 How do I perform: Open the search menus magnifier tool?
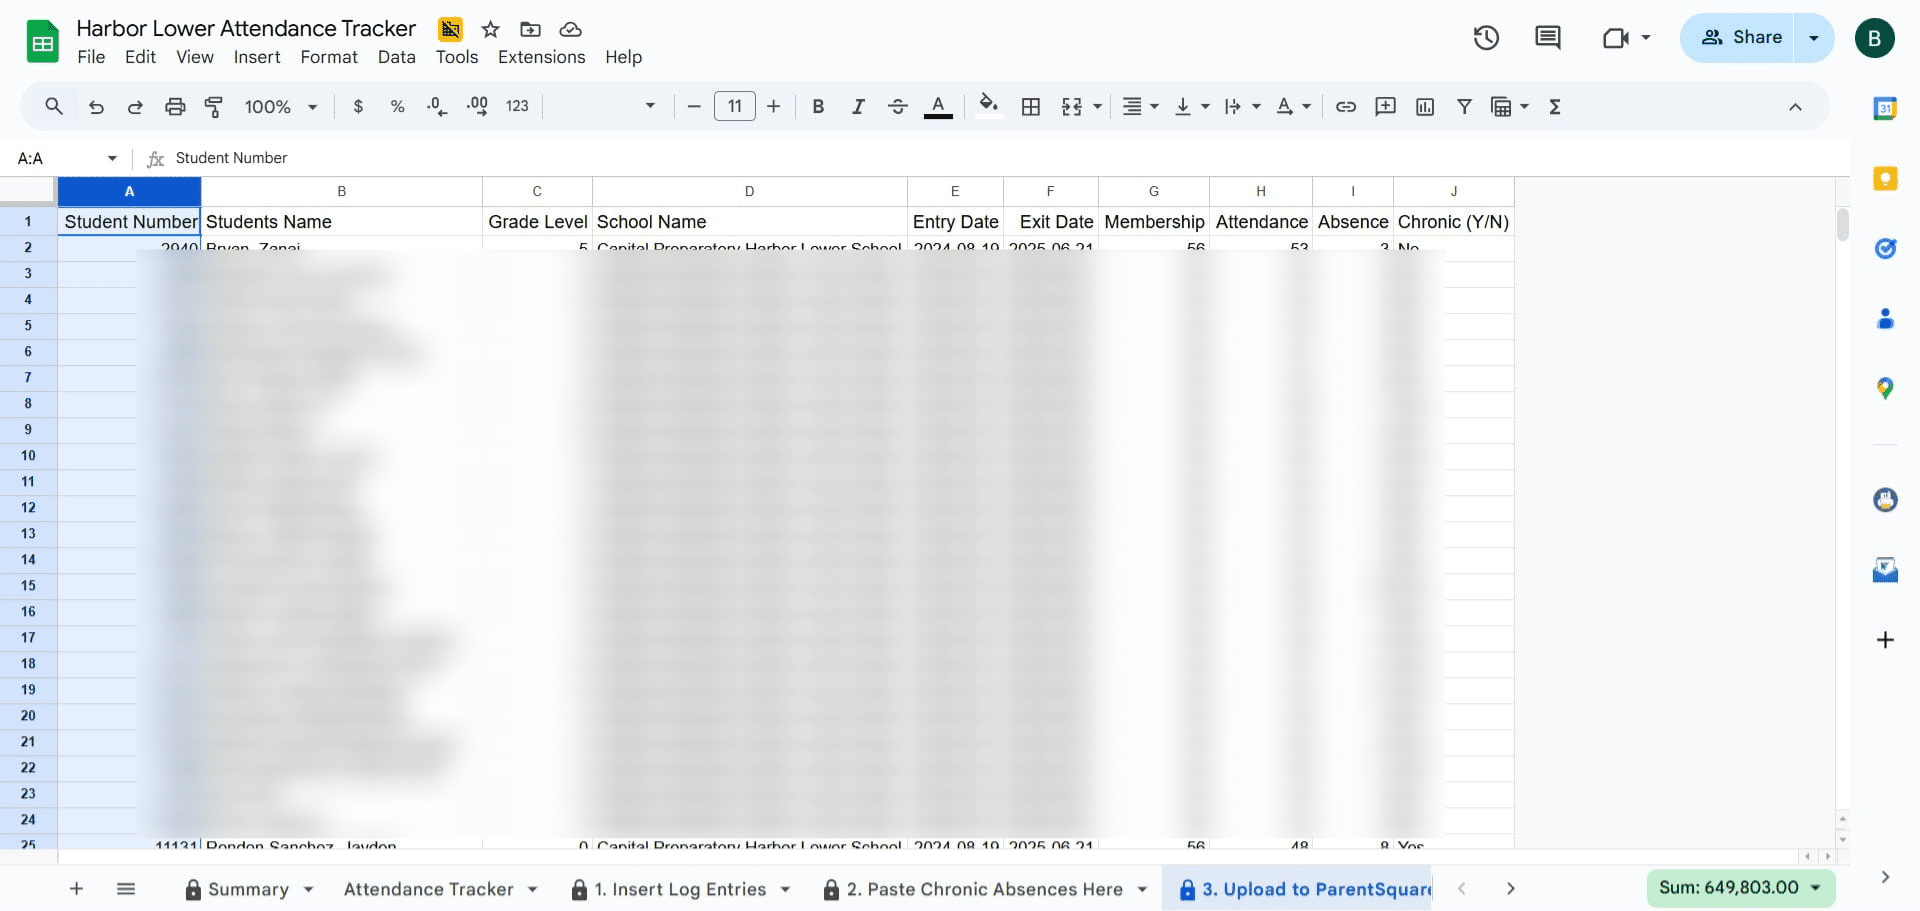pos(54,106)
